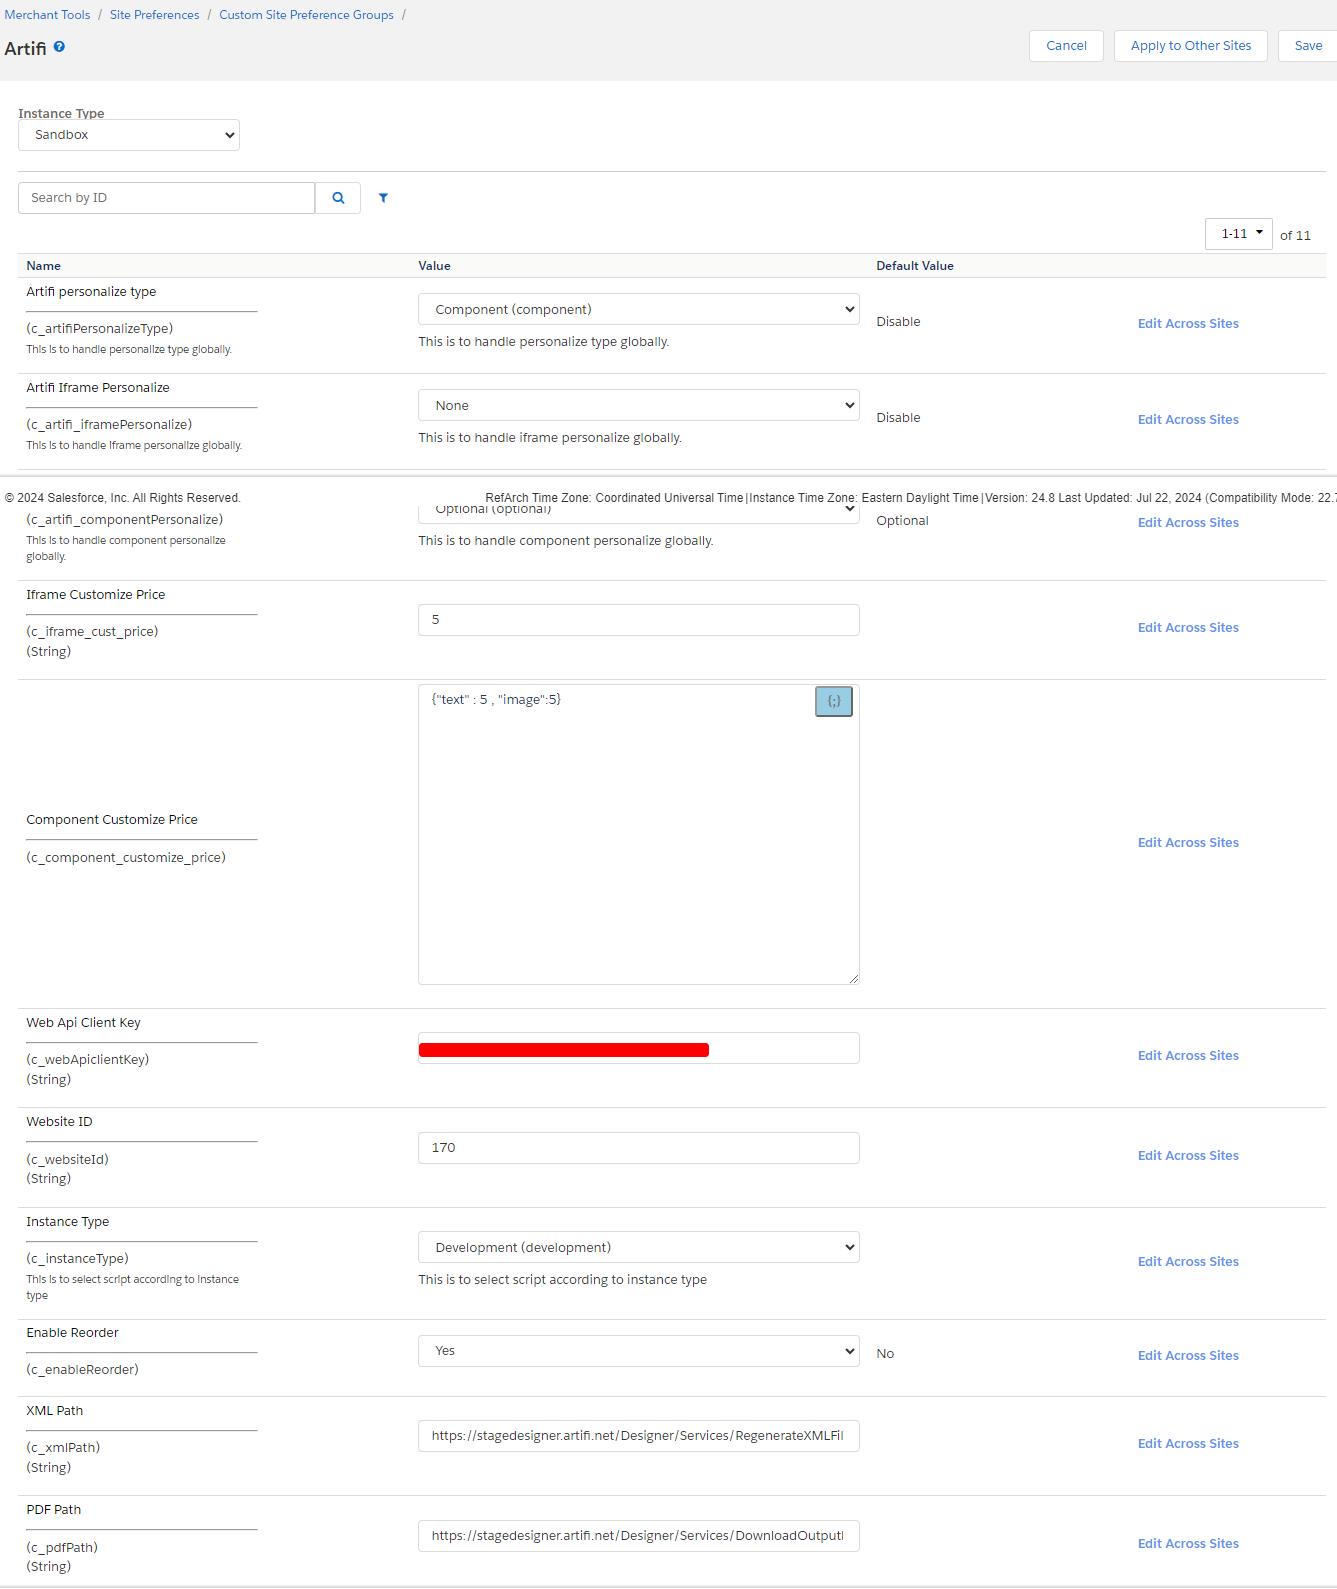Image resolution: width=1337 pixels, height=1589 pixels.
Task: Open the filter funnel icon
Action: tap(383, 198)
